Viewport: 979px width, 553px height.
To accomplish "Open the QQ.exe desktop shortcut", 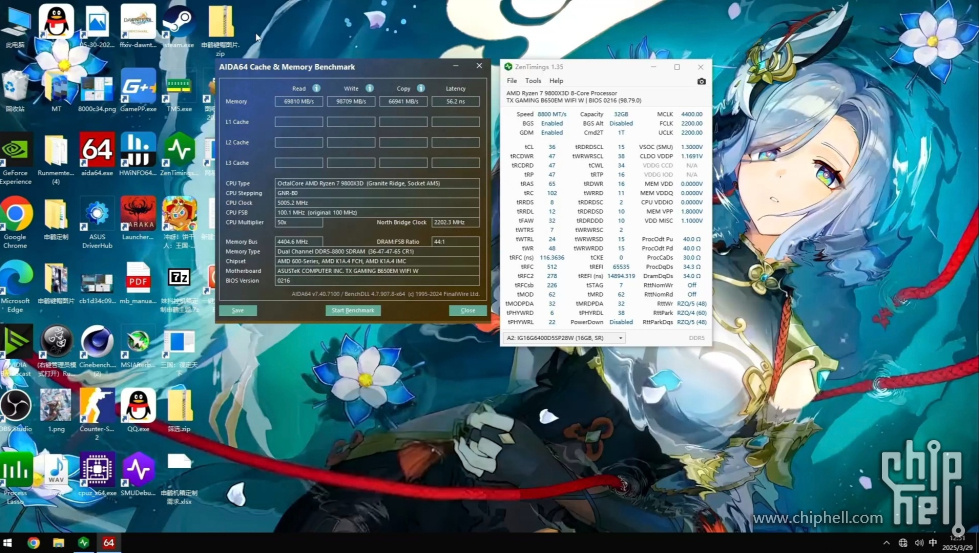I will pos(138,409).
